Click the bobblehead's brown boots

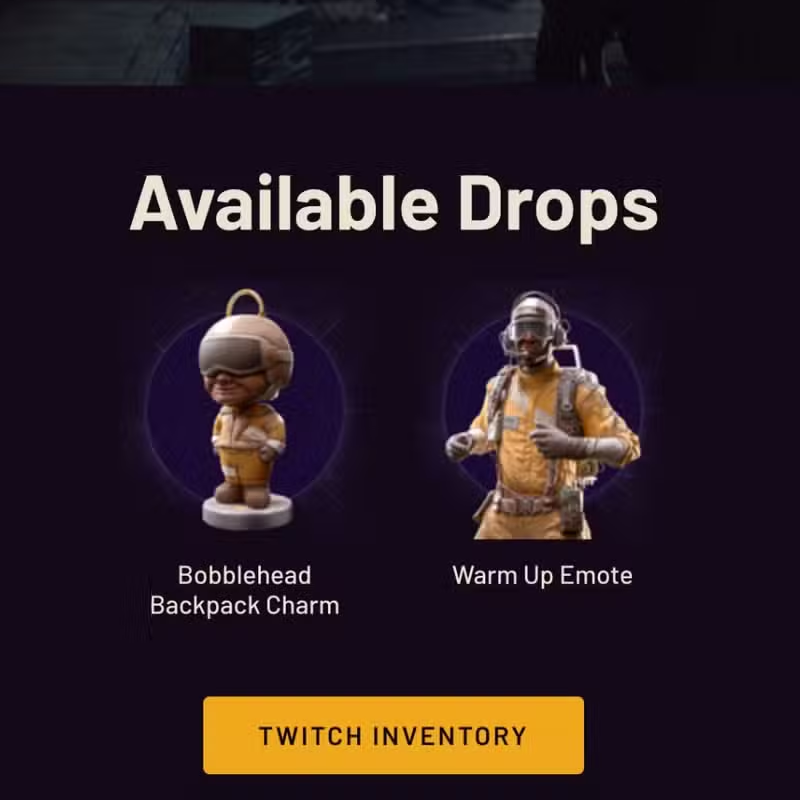(242, 492)
